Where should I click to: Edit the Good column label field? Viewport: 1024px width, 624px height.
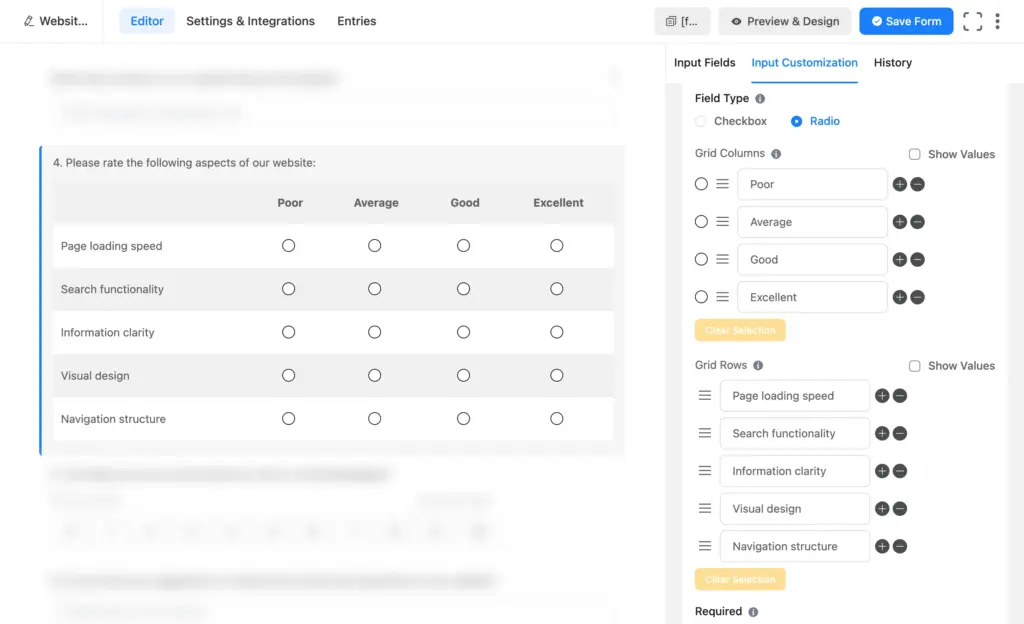(x=812, y=260)
